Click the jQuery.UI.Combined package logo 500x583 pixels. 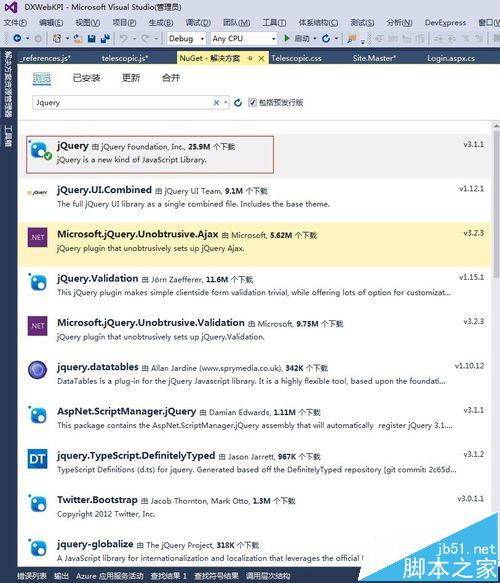[x=38, y=193]
